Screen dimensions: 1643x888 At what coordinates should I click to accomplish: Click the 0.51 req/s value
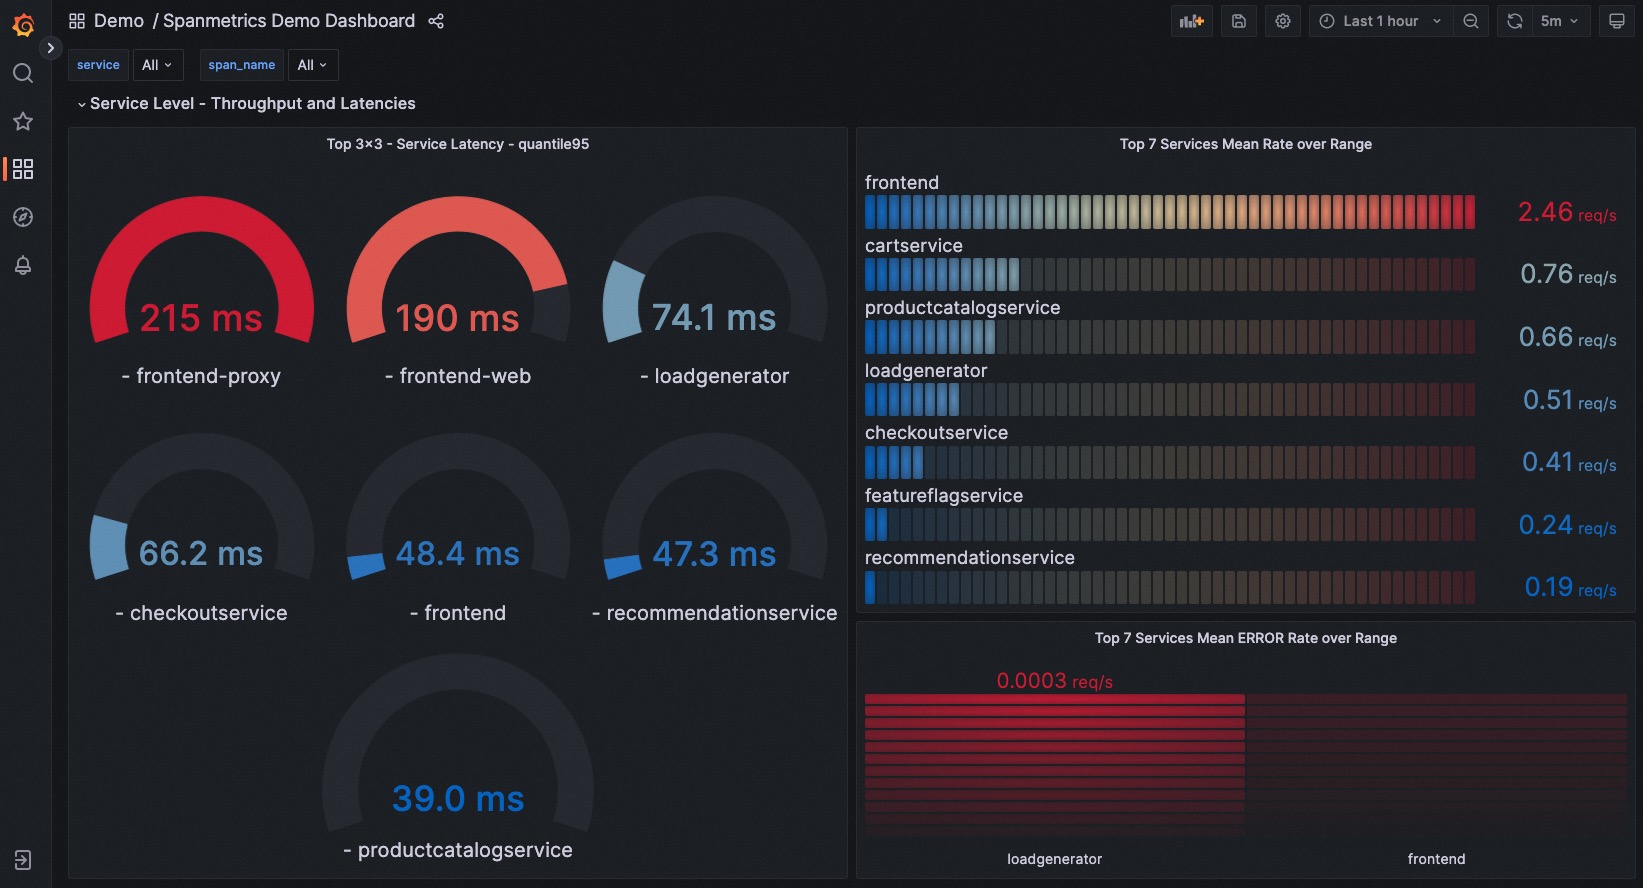[1569, 400]
